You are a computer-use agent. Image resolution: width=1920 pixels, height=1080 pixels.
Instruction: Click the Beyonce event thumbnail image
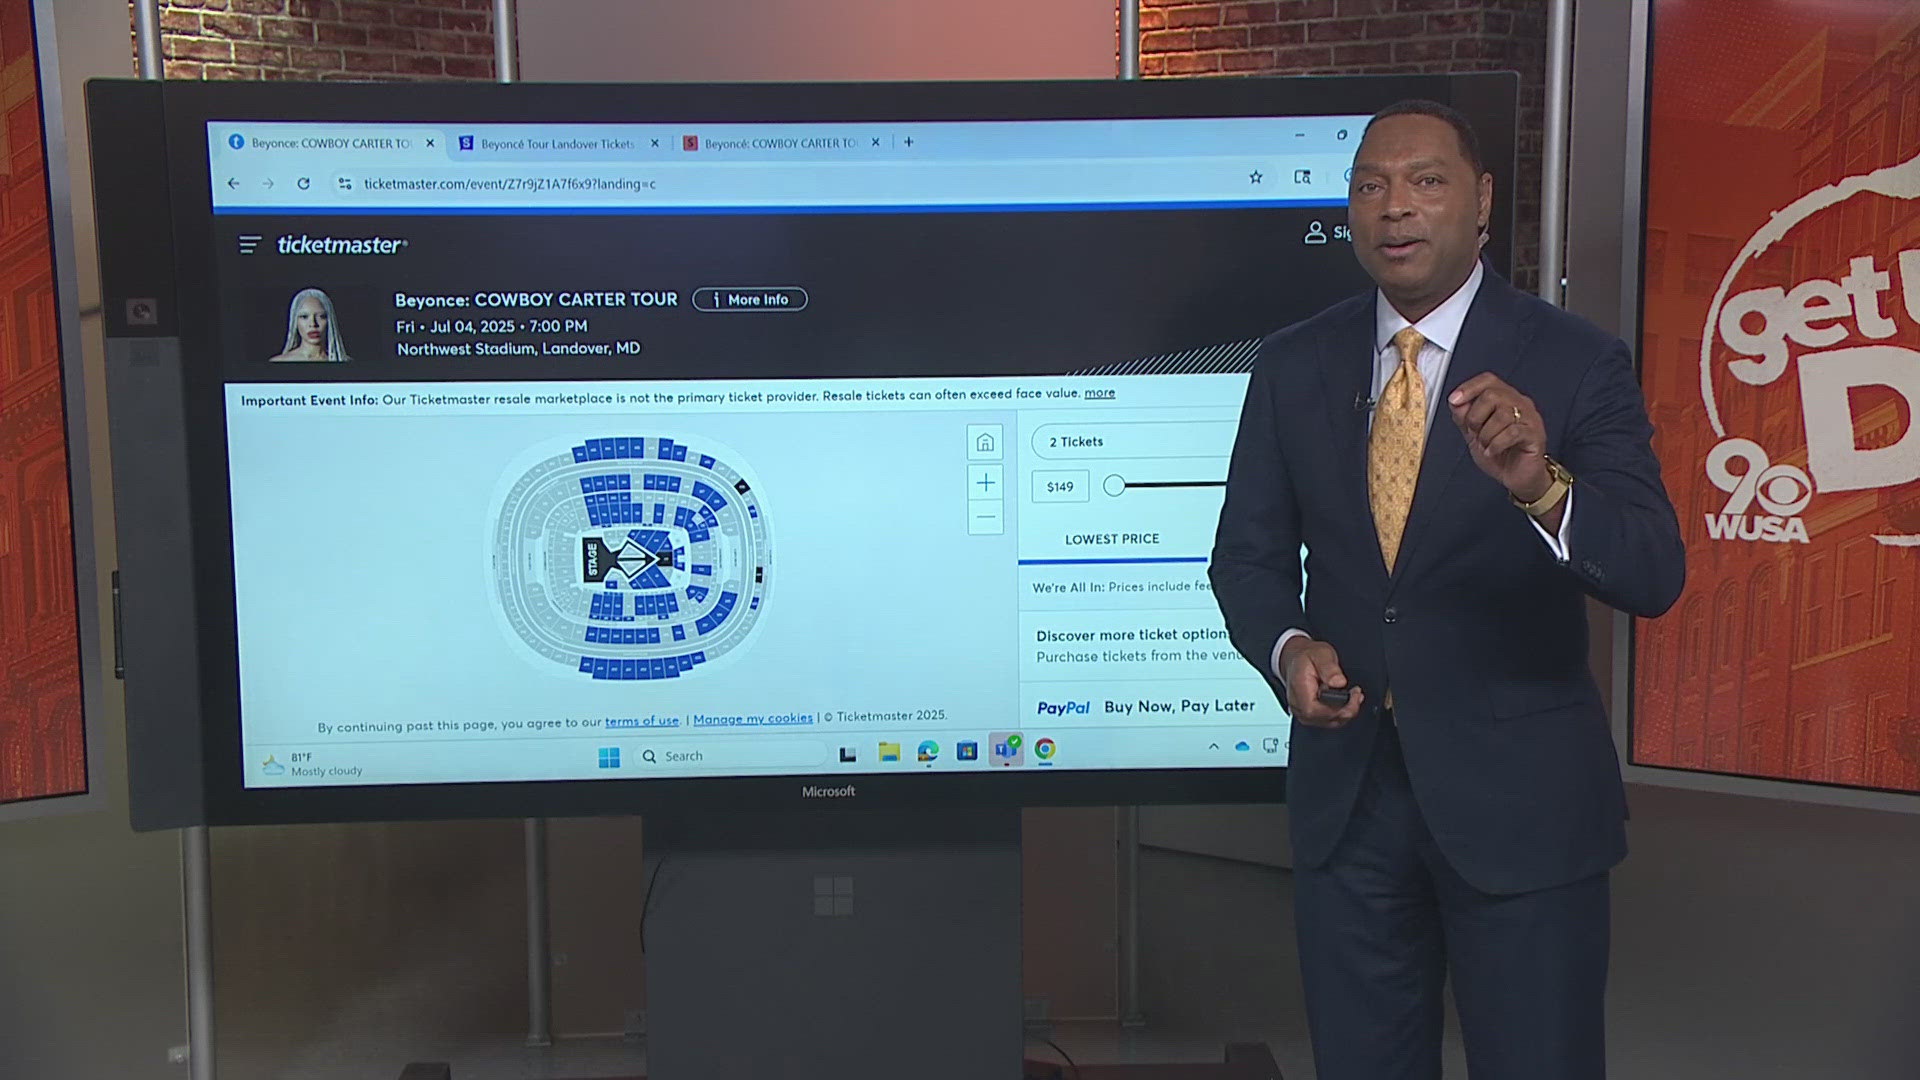click(311, 325)
